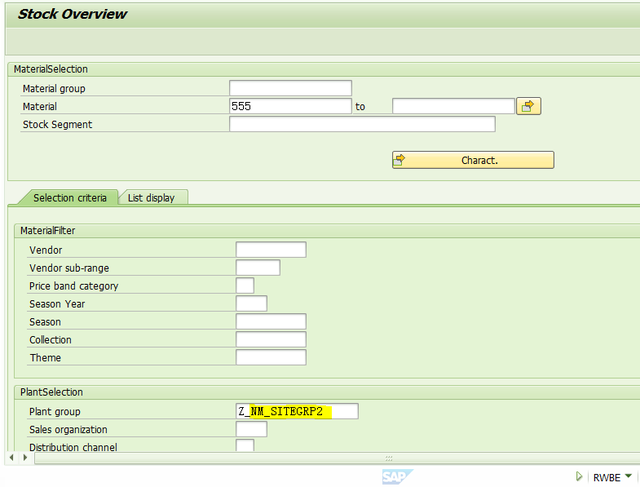
Task: Click the Price band category label
Action: [x=73, y=286]
